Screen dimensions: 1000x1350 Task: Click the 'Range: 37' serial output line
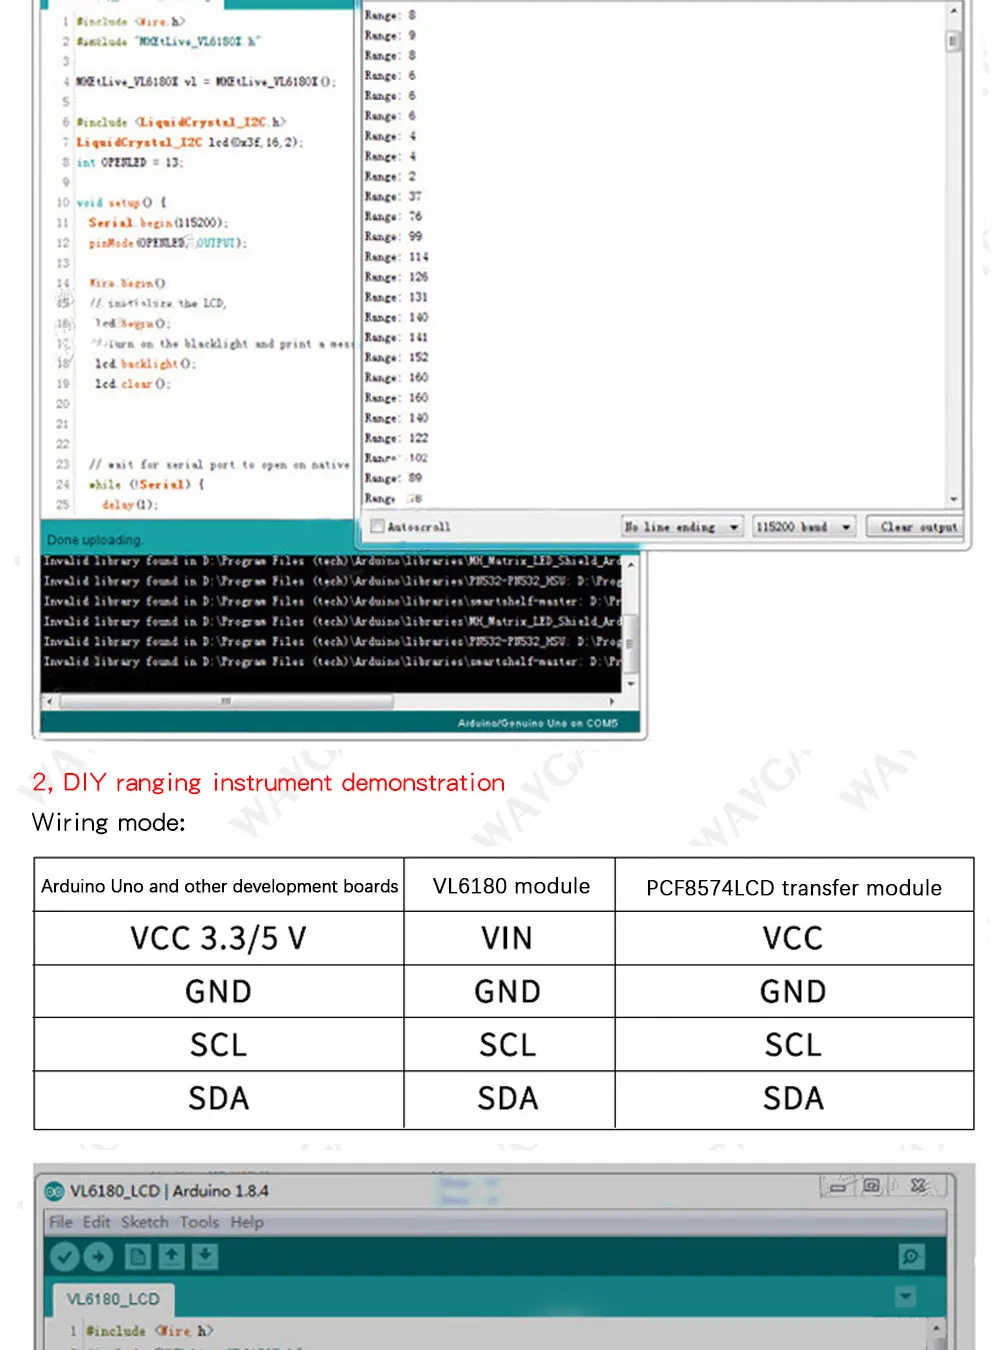pyautogui.click(x=393, y=196)
